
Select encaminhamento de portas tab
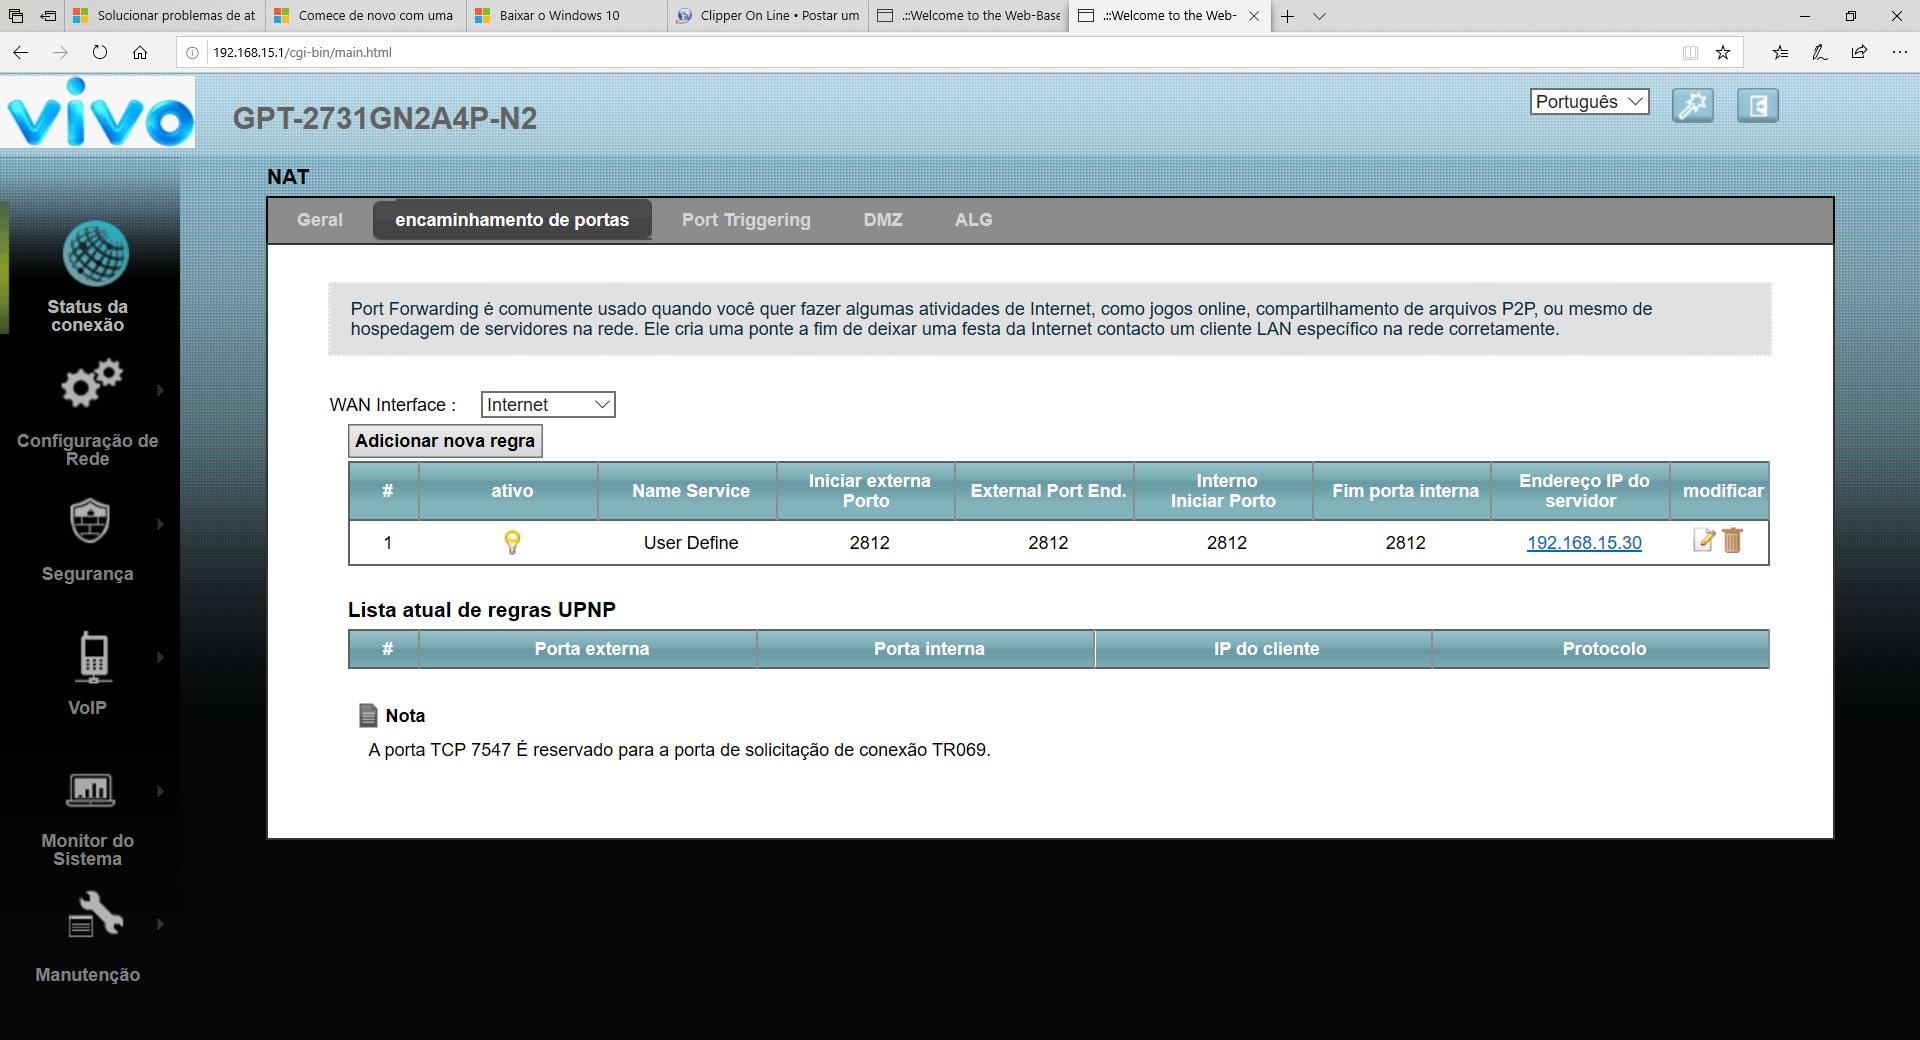(x=512, y=220)
